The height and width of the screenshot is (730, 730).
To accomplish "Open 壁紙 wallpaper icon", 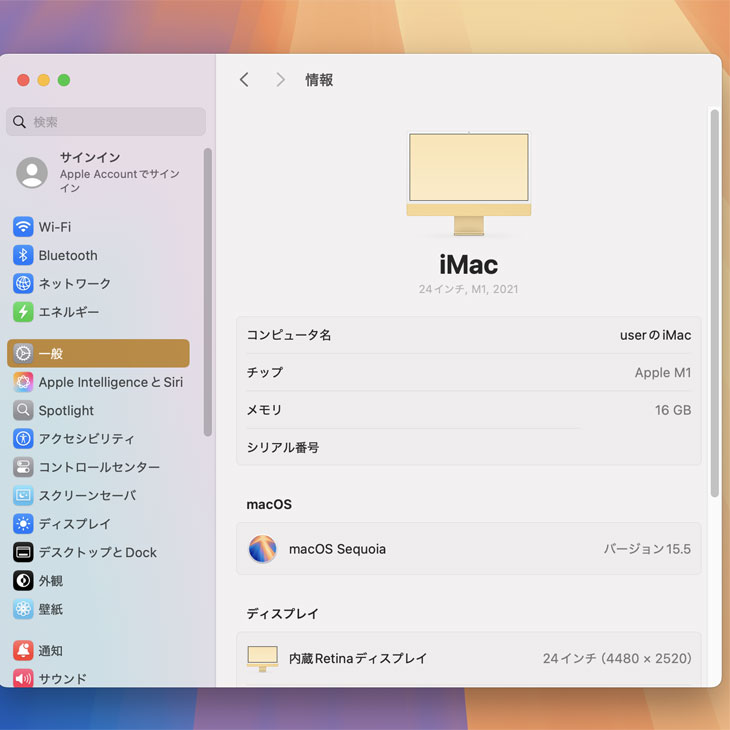I will 23,609.
